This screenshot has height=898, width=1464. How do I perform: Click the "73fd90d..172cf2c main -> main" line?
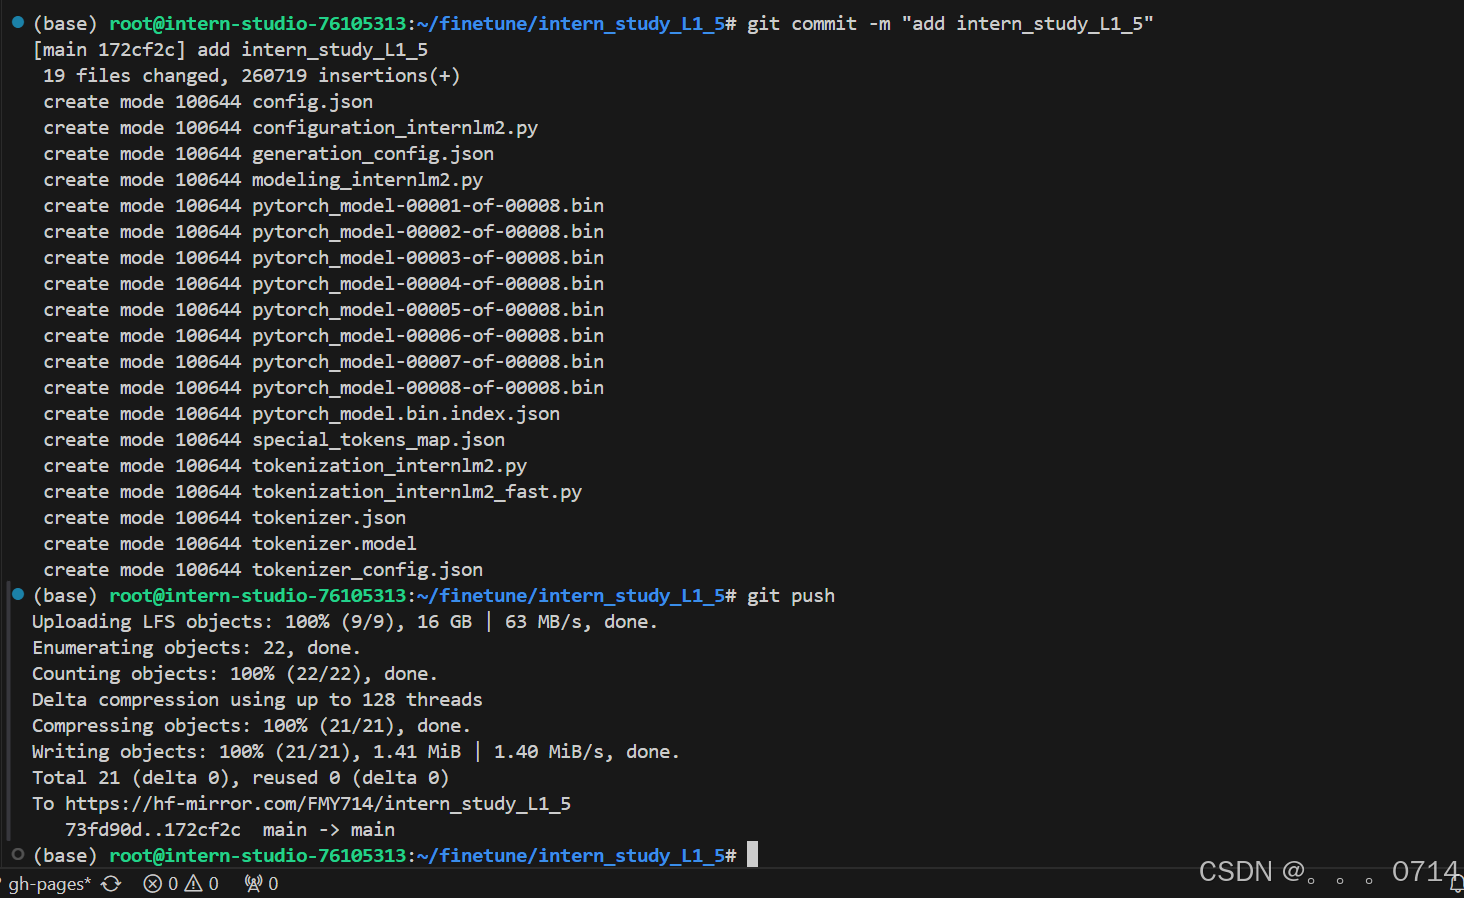[x=230, y=829]
